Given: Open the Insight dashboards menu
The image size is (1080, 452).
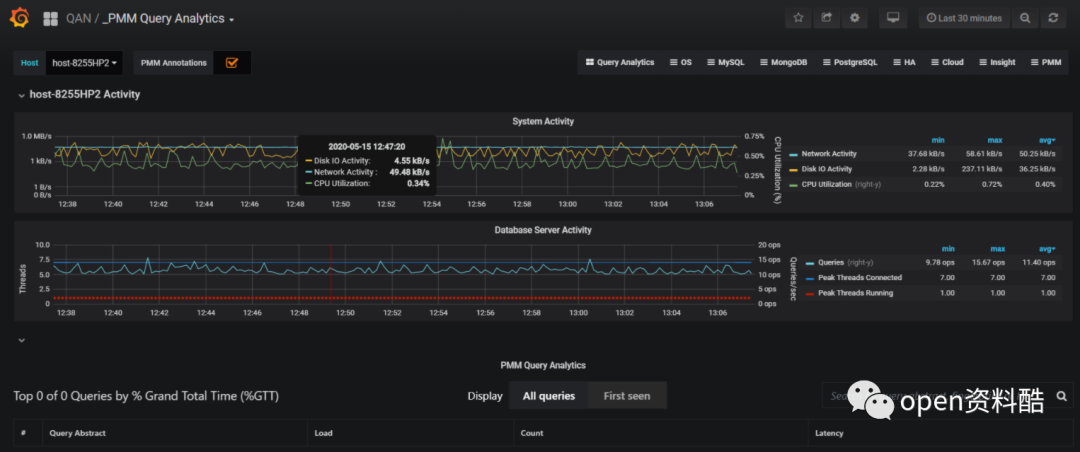Looking at the screenshot, I should (997, 62).
